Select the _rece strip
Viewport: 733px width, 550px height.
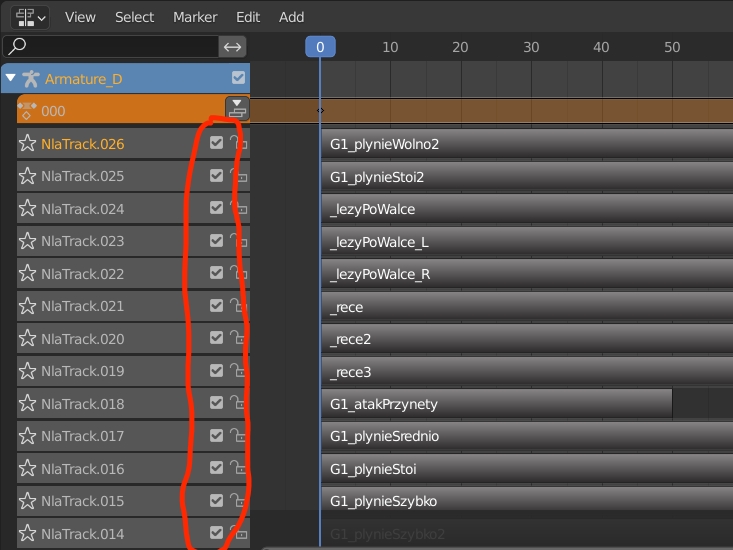527,307
